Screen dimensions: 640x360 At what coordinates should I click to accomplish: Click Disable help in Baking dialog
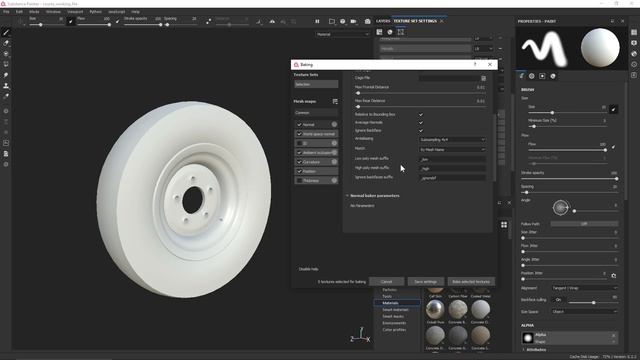click(309, 269)
